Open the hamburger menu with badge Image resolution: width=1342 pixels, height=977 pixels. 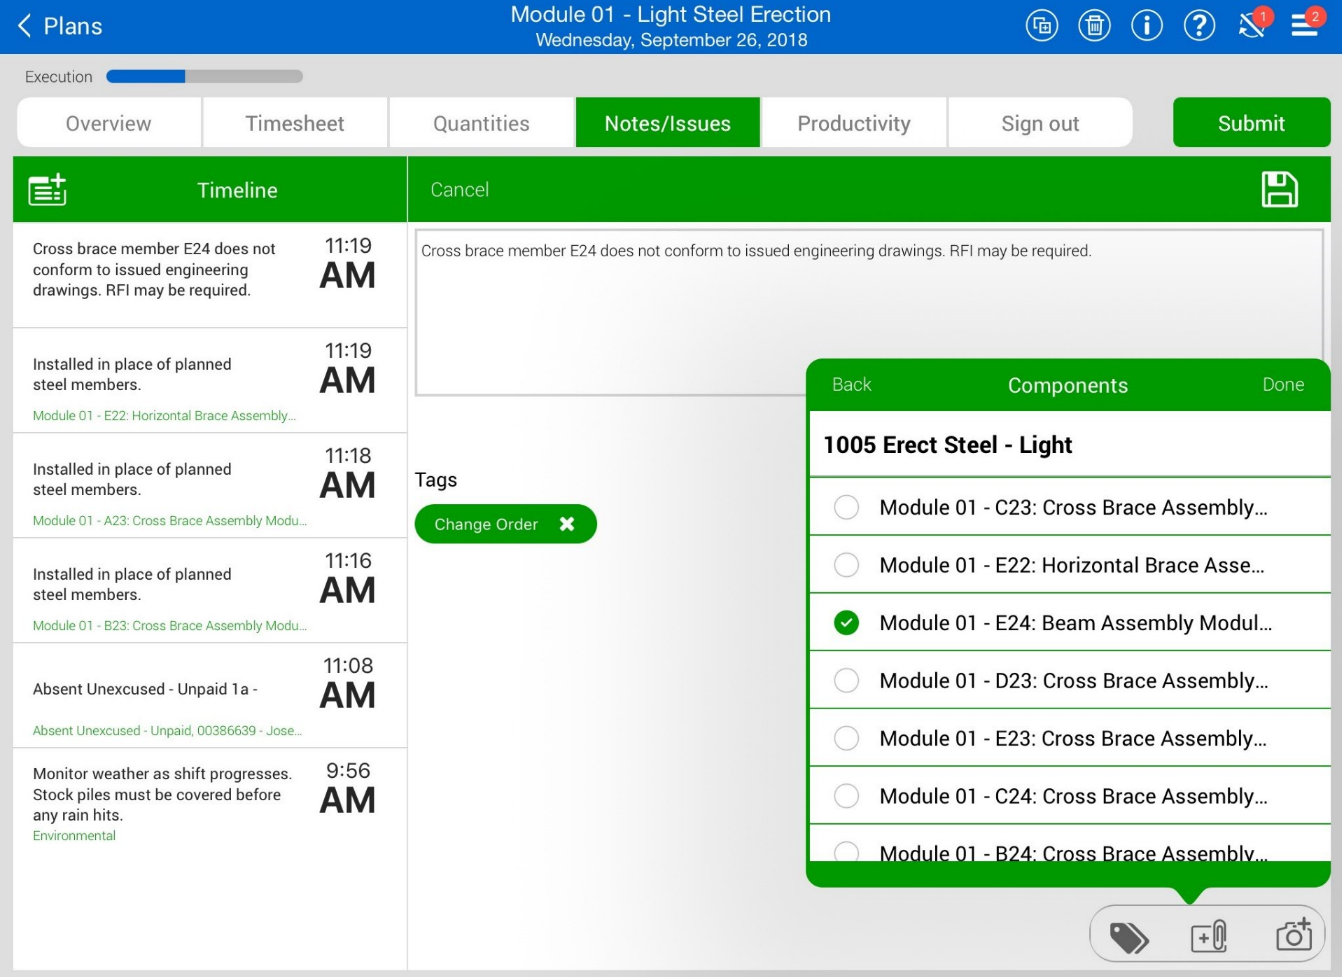(1304, 25)
